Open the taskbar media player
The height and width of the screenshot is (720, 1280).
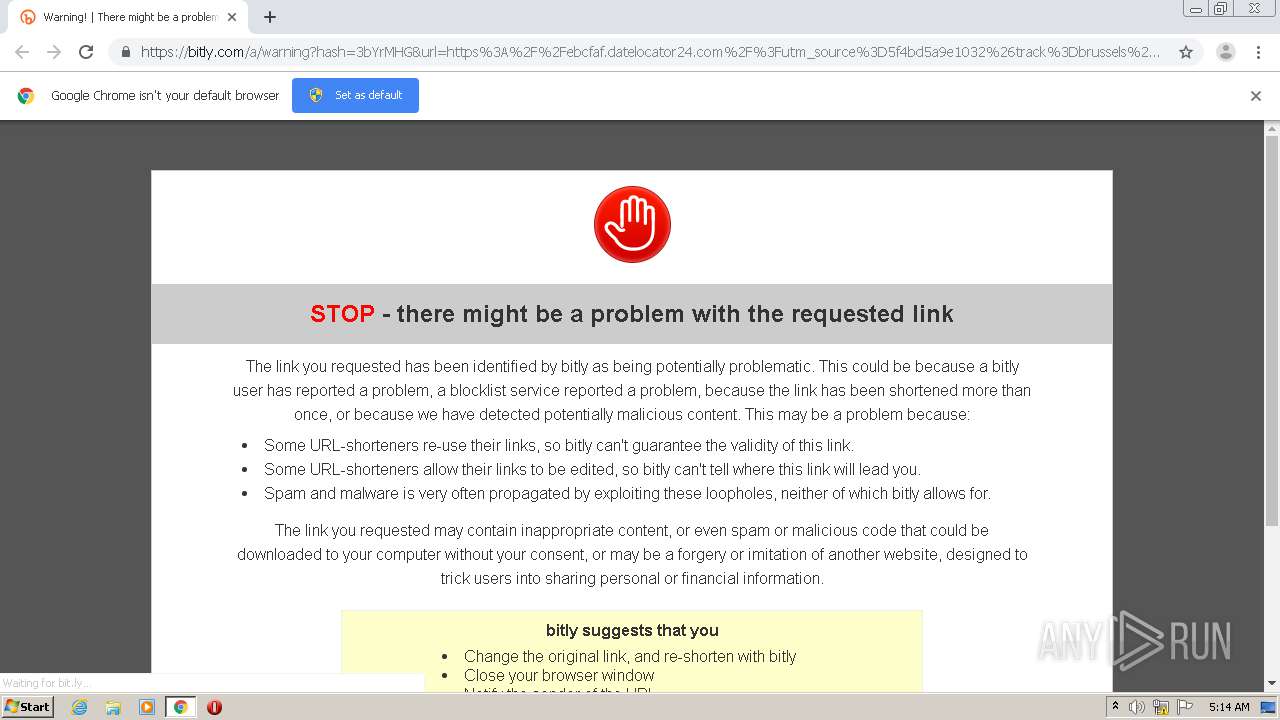(x=147, y=707)
